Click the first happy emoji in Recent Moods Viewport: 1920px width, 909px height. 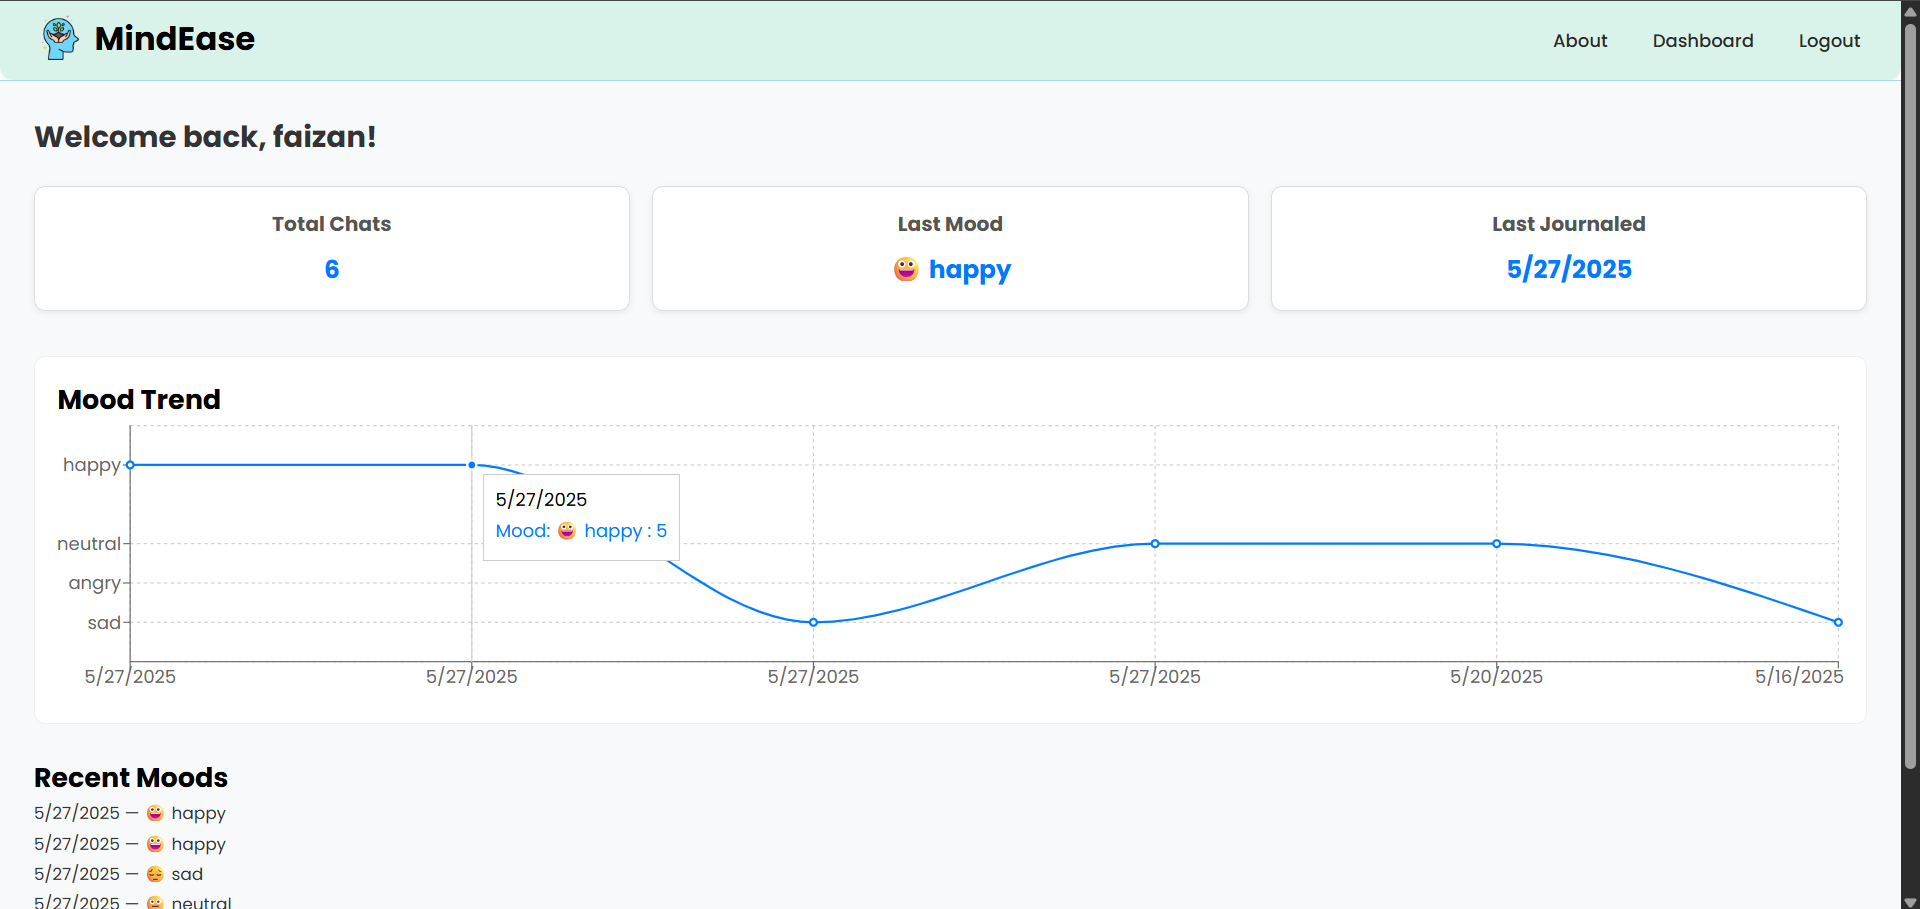coord(155,813)
